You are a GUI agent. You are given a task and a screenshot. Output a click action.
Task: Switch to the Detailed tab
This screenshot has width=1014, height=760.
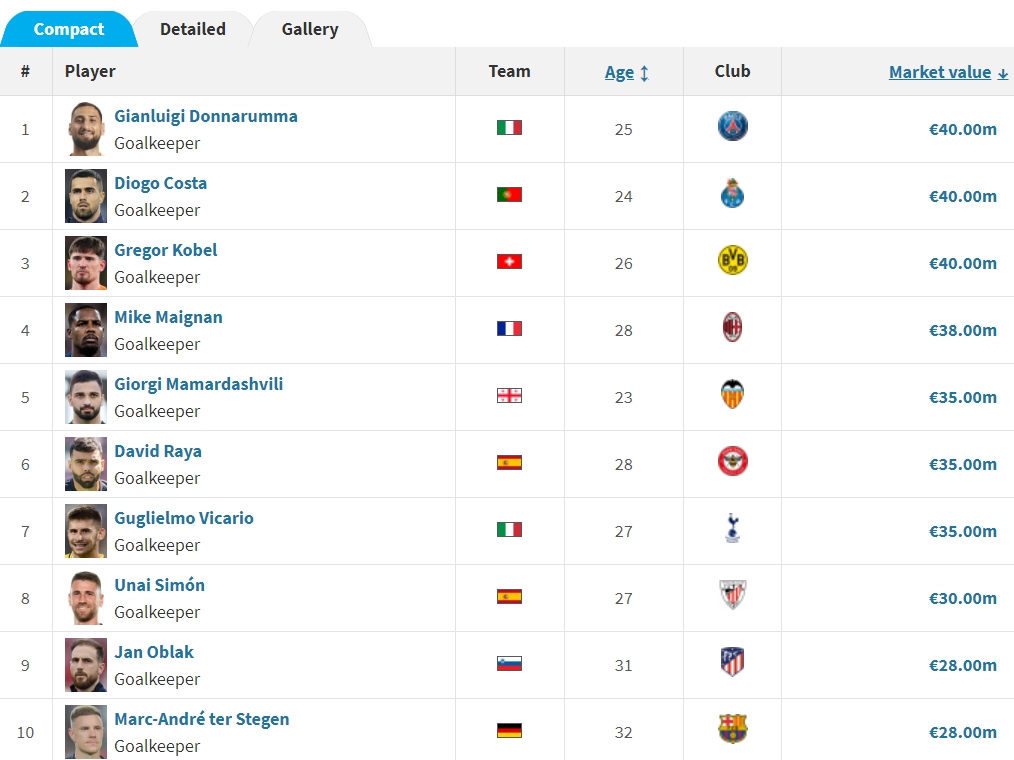click(193, 29)
